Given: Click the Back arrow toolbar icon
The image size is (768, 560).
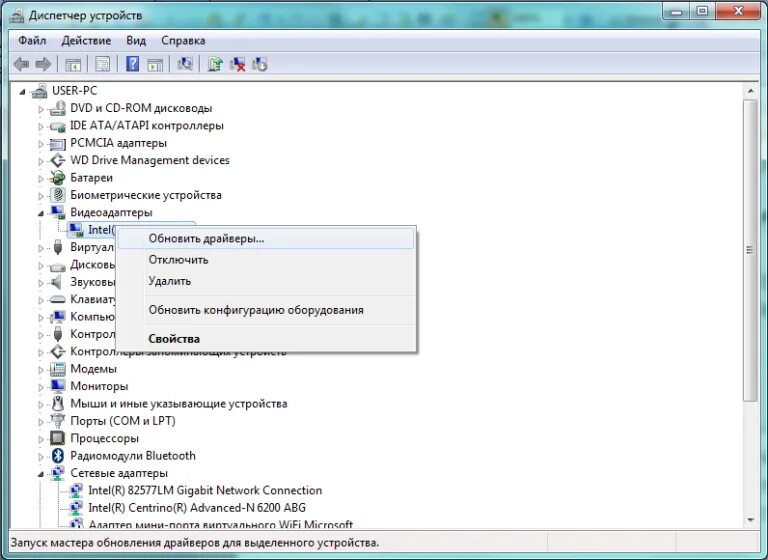Looking at the screenshot, I should [21, 64].
